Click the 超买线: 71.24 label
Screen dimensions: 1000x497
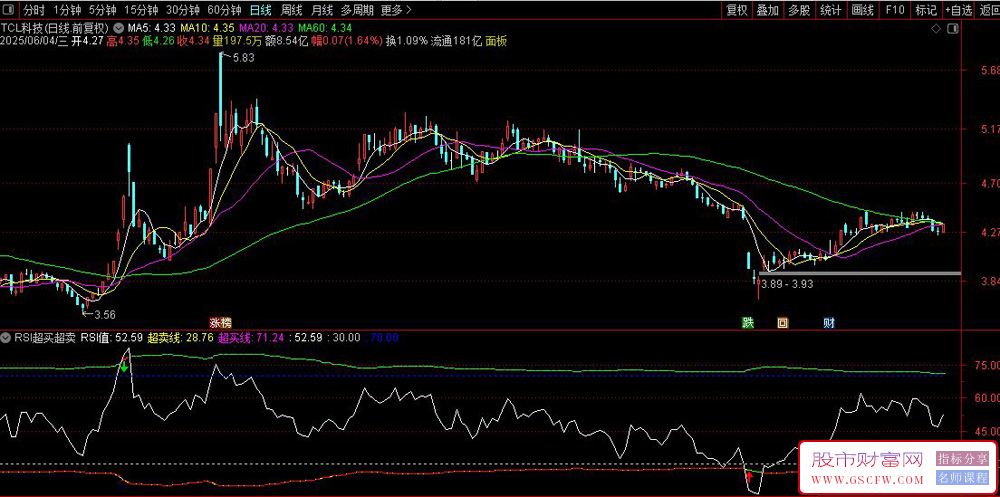[251, 337]
